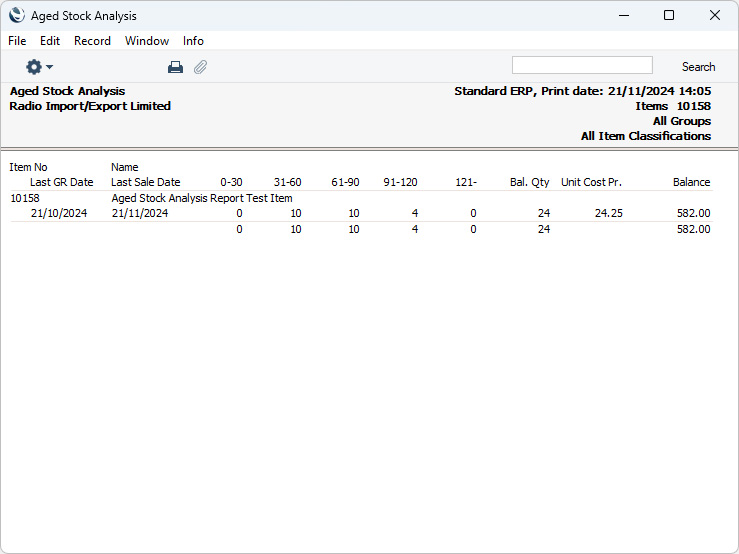Click last GR date 21/10/2024

(59, 213)
